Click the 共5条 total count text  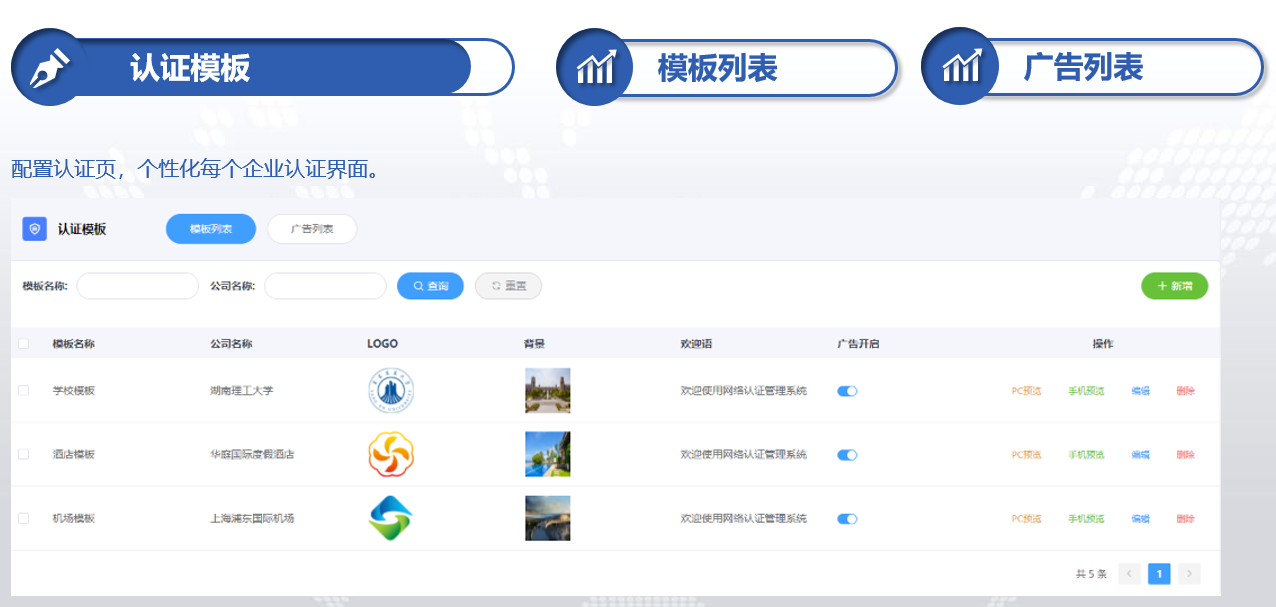pyautogui.click(x=1091, y=575)
